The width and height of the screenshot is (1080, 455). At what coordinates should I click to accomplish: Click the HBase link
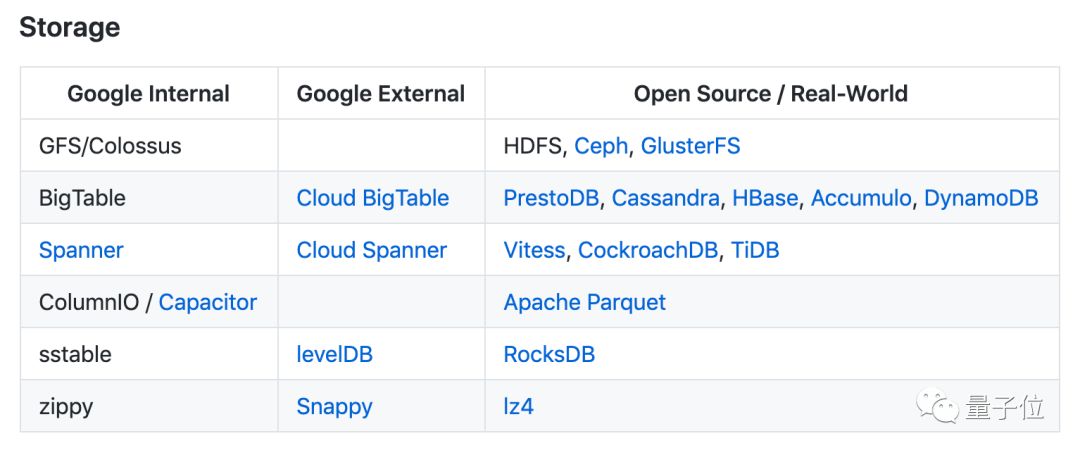click(x=765, y=198)
